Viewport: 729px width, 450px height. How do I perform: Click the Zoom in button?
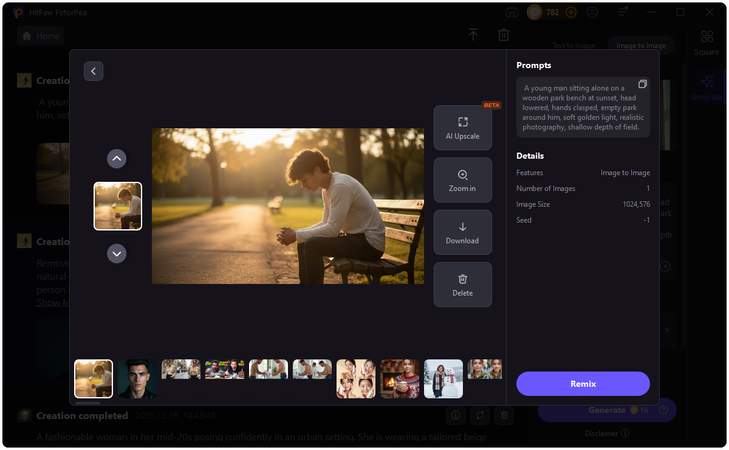(463, 180)
